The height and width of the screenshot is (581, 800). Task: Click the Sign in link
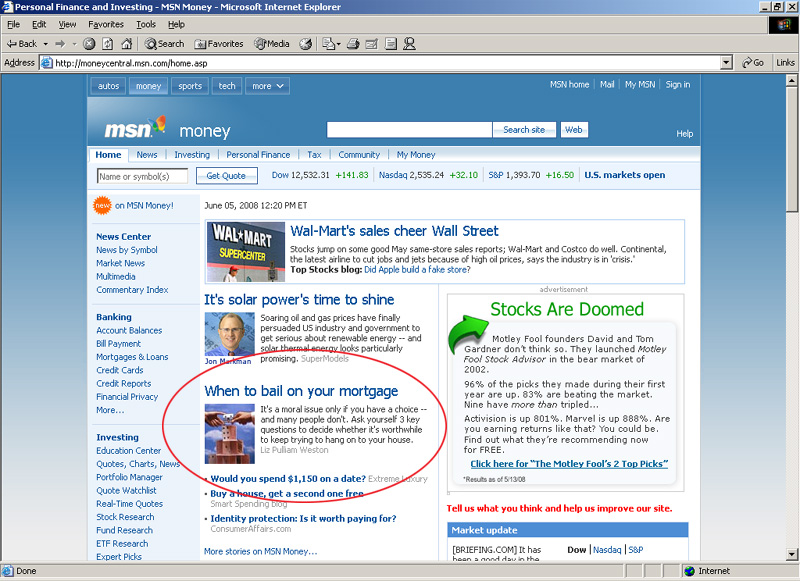click(678, 85)
